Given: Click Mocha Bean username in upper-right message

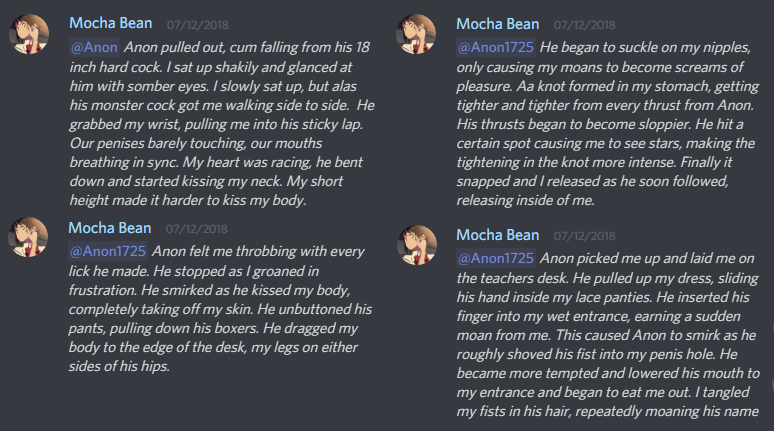Looking at the screenshot, I should (498, 24).
